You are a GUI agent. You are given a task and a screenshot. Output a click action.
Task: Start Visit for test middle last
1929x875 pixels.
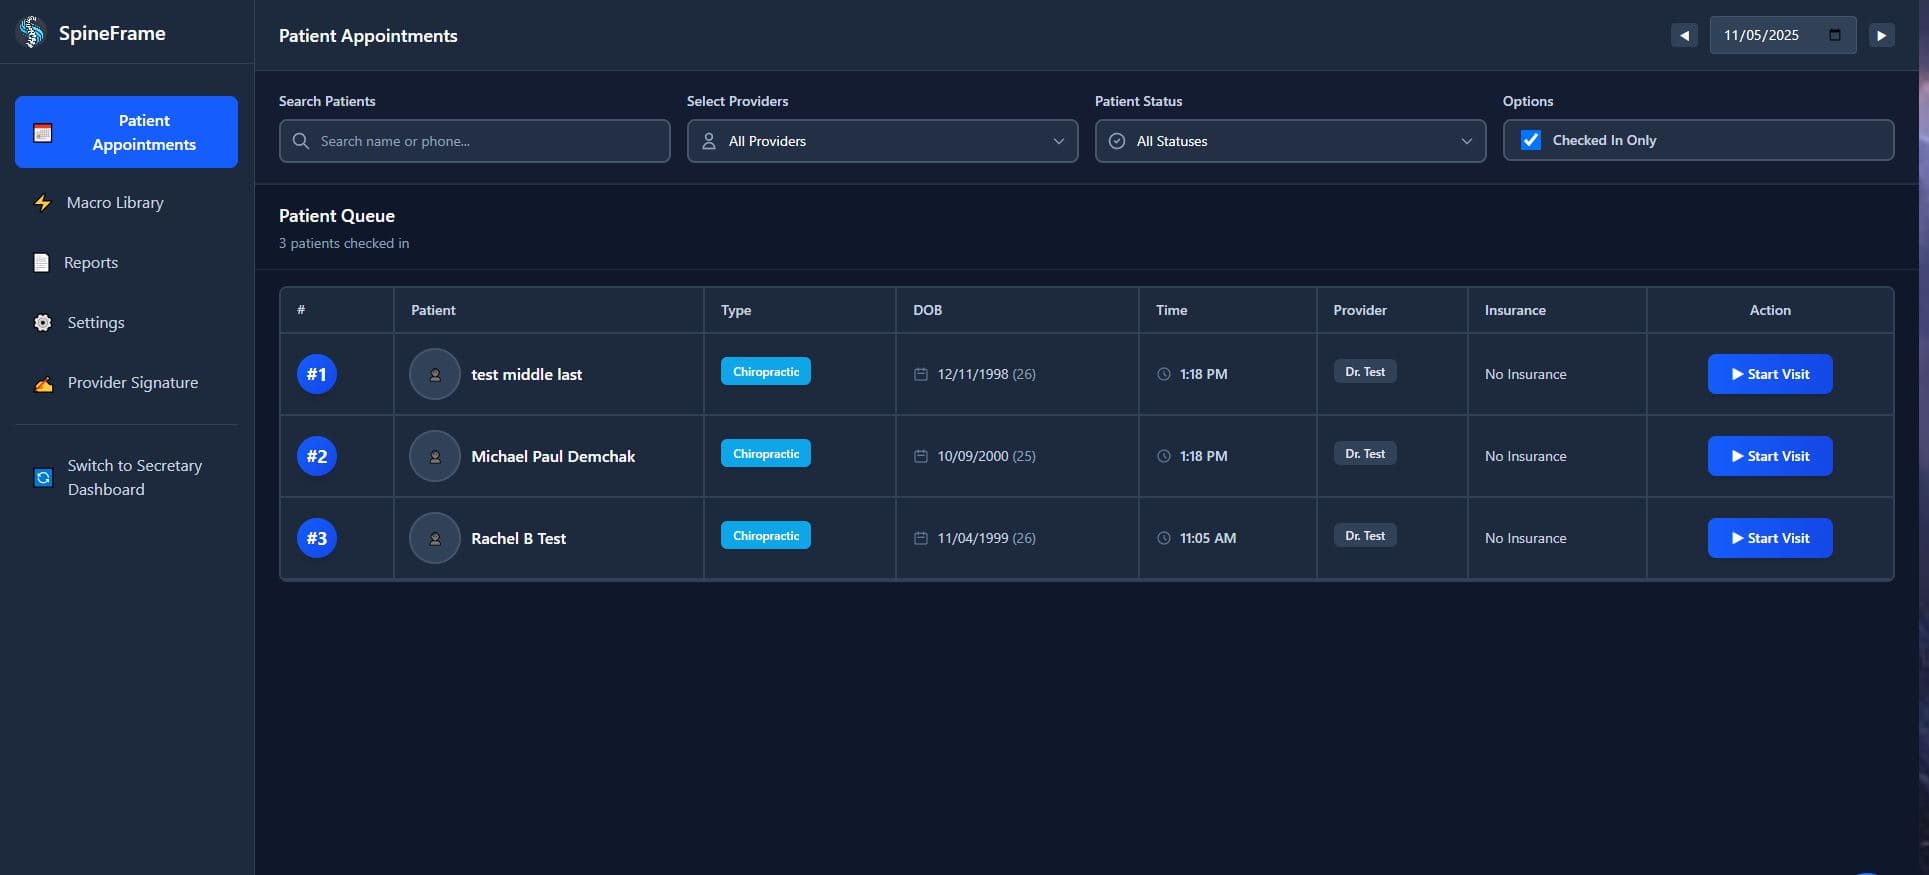pyautogui.click(x=1769, y=374)
